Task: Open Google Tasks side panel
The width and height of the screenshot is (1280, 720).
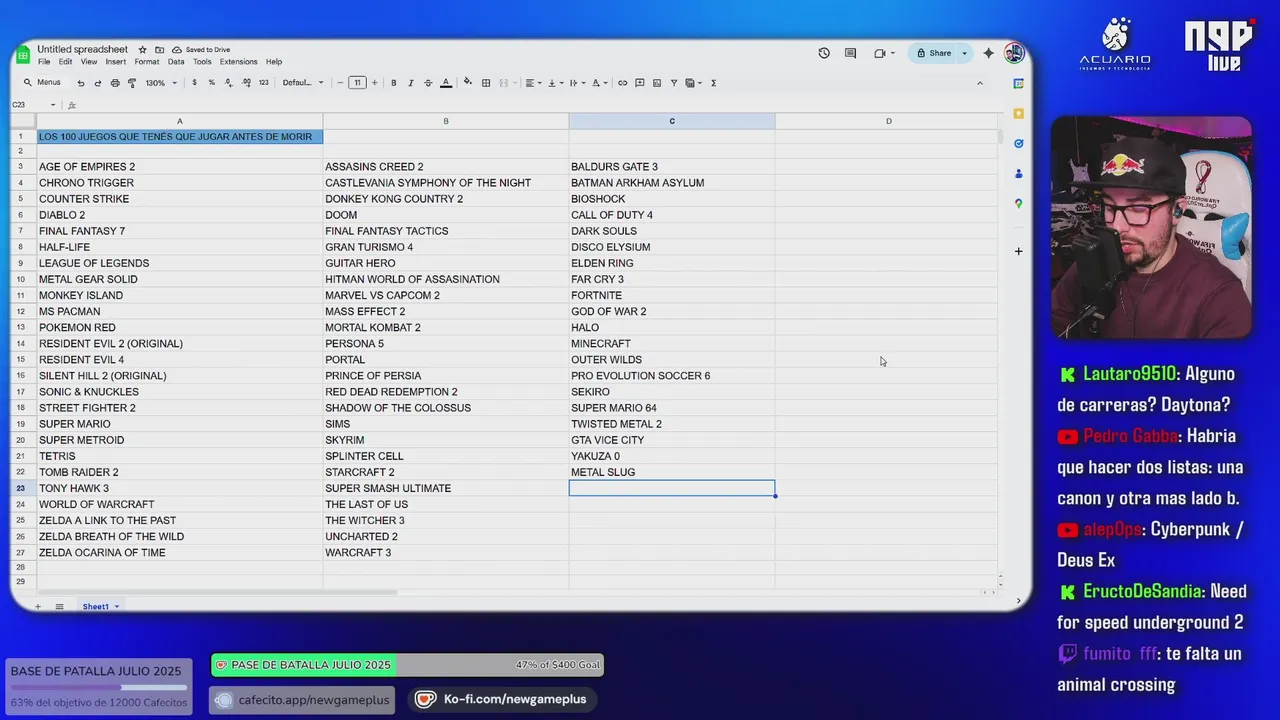Action: click(x=1019, y=143)
